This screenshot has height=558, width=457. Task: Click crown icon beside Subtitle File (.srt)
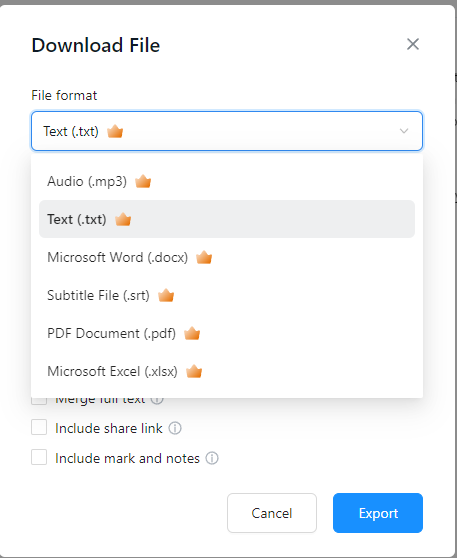coord(166,295)
